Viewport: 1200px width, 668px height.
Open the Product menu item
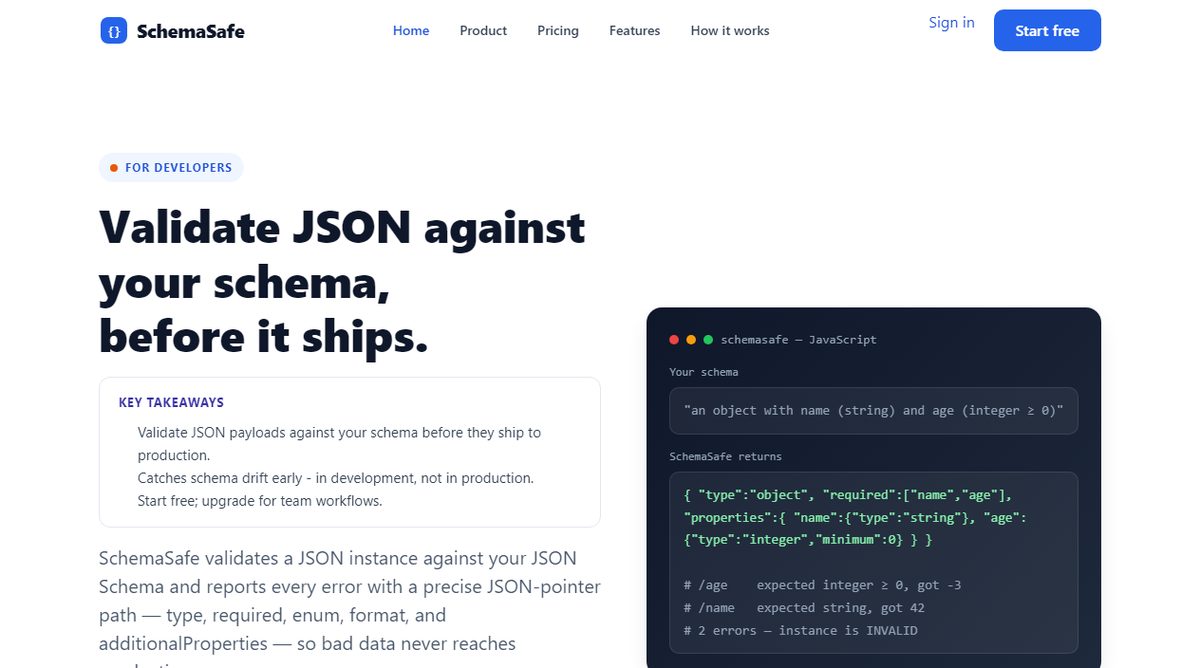point(483,31)
